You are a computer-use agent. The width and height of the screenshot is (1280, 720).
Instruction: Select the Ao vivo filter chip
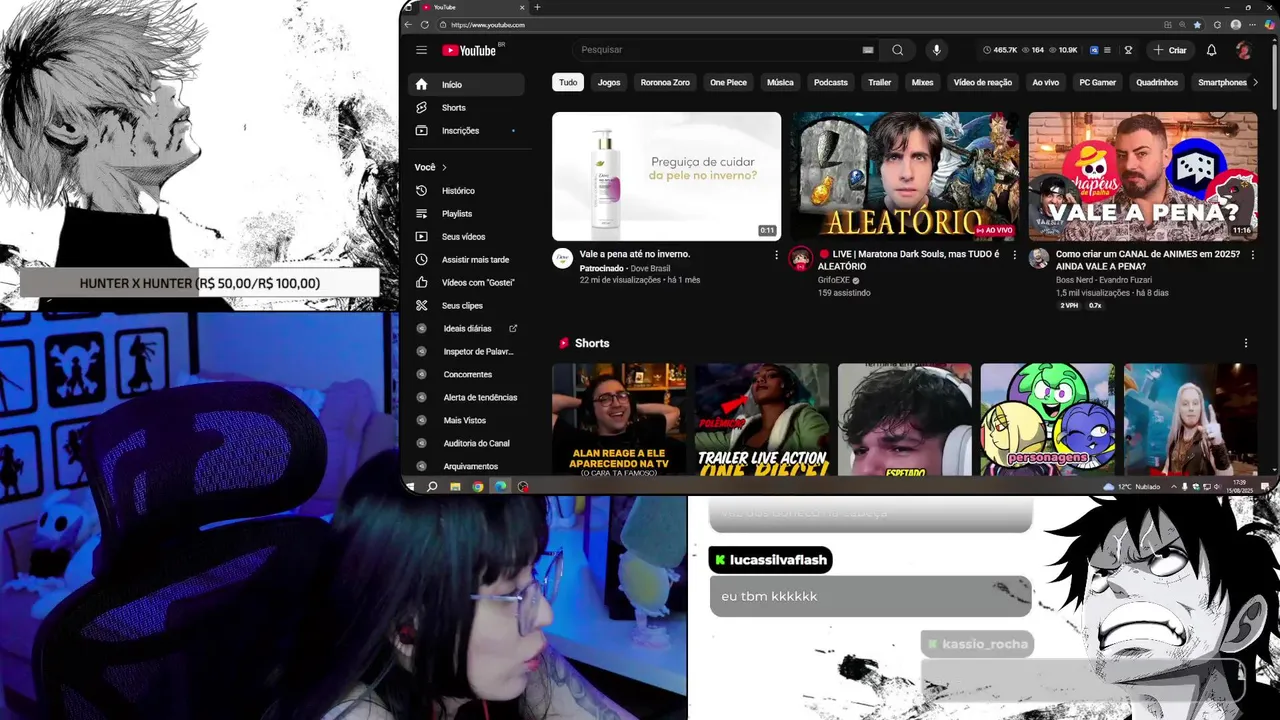[x=1046, y=83]
